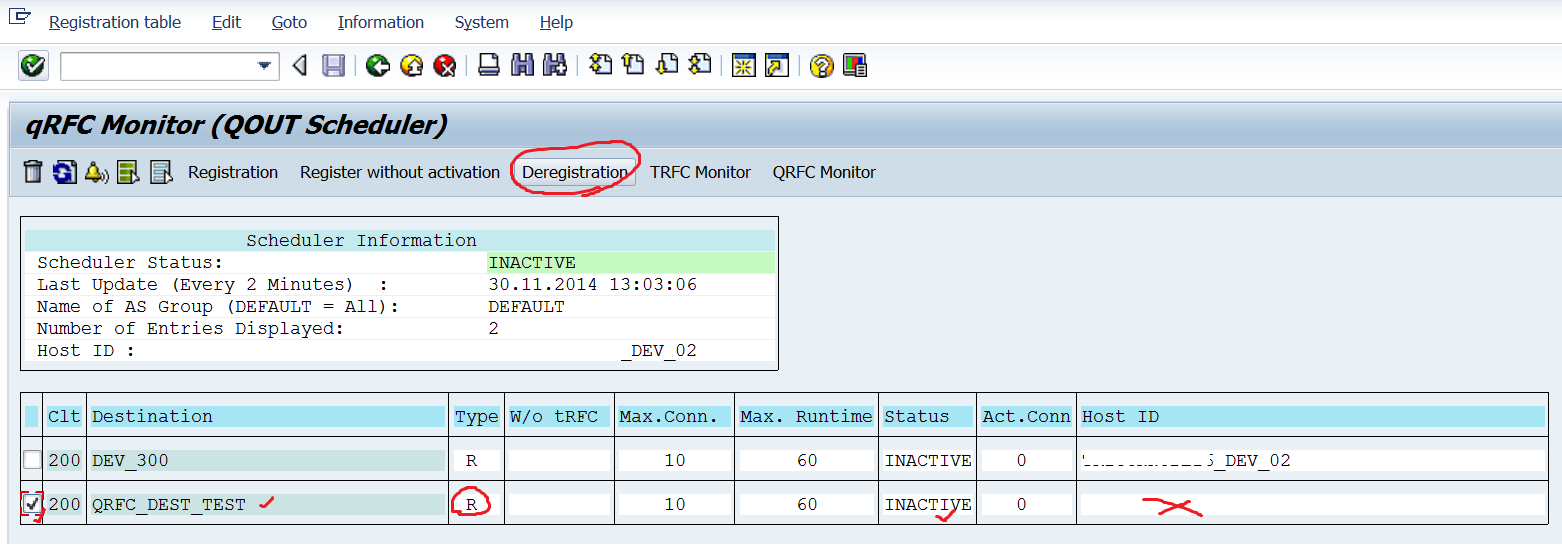Screen dimensions: 1562x550
Task: Click the Customize Local Layout icon
Action: [855, 66]
